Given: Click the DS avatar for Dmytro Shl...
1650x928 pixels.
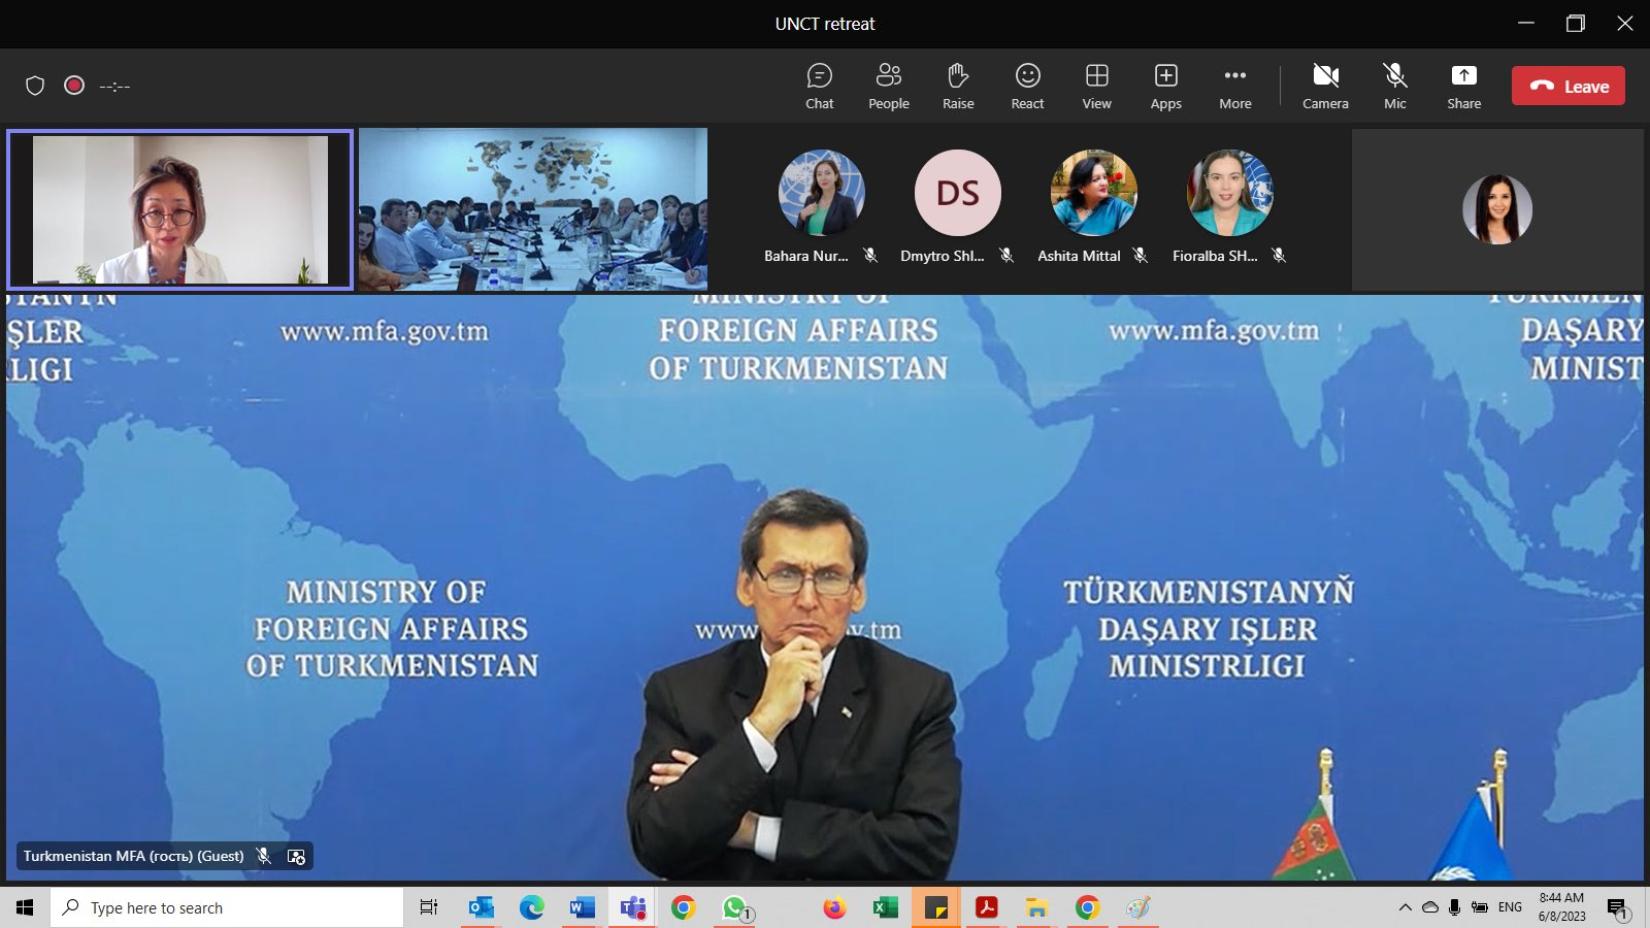Looking at the screenshot, I should pyautogui.click(x=957, y=193).
